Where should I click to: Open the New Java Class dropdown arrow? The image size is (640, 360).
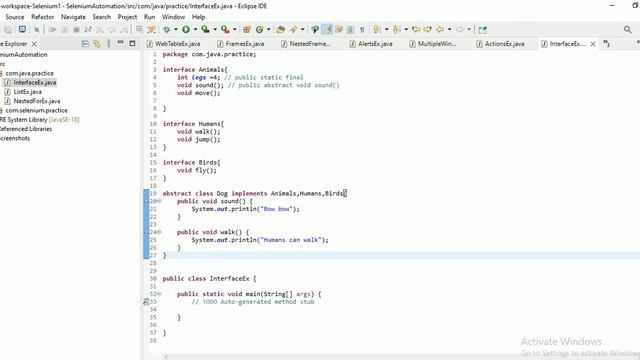(269, 29)
